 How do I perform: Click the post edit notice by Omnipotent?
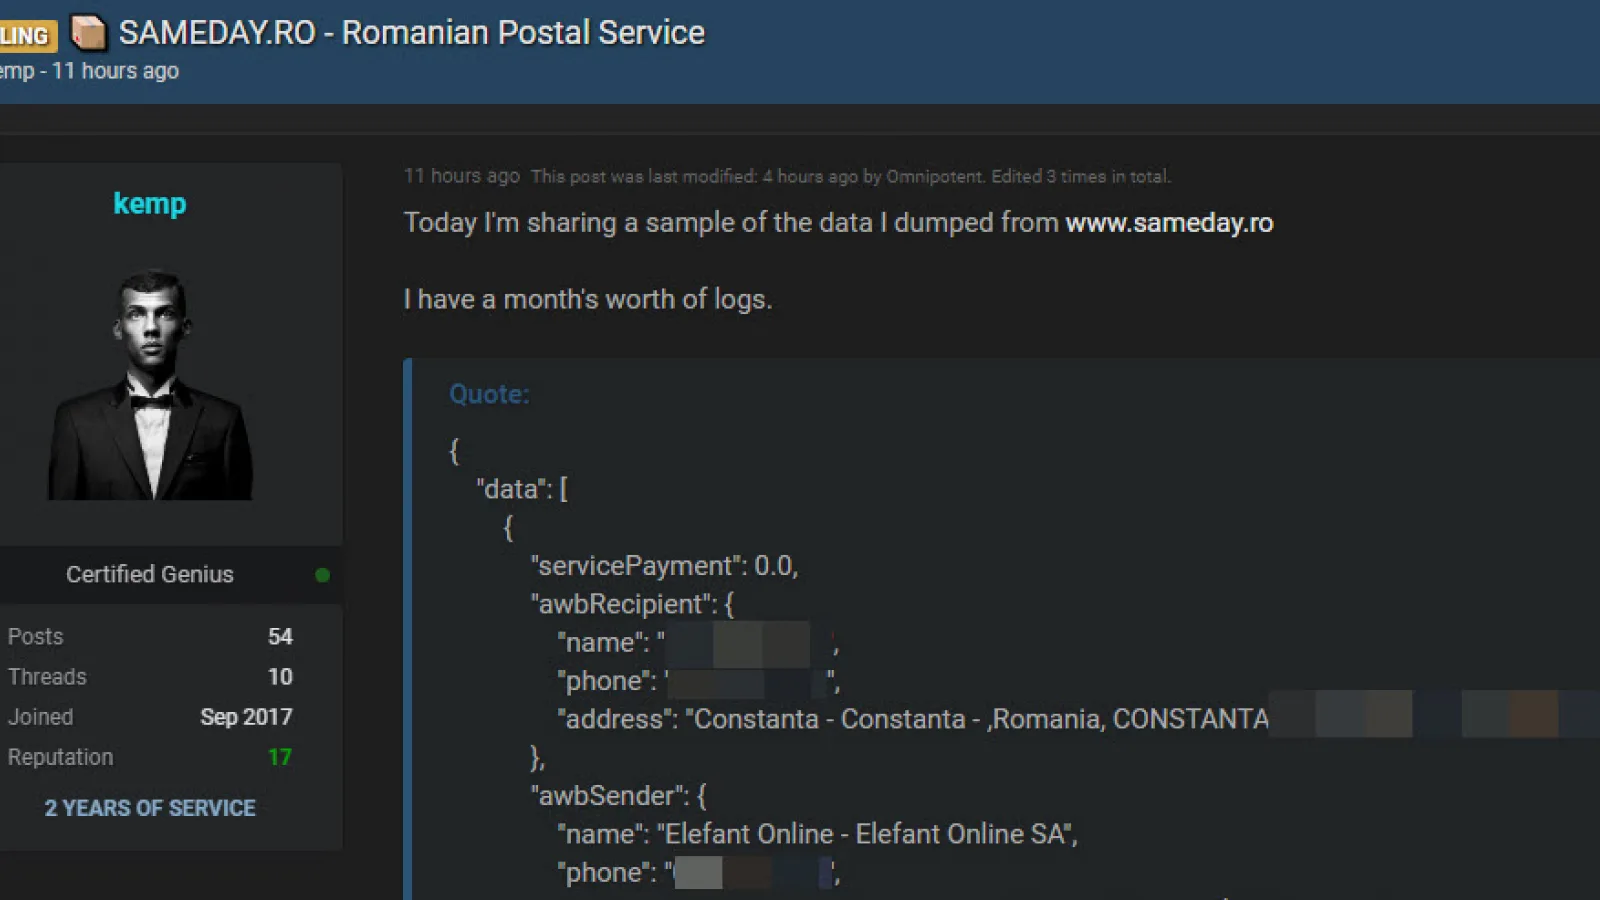(851, 176)
